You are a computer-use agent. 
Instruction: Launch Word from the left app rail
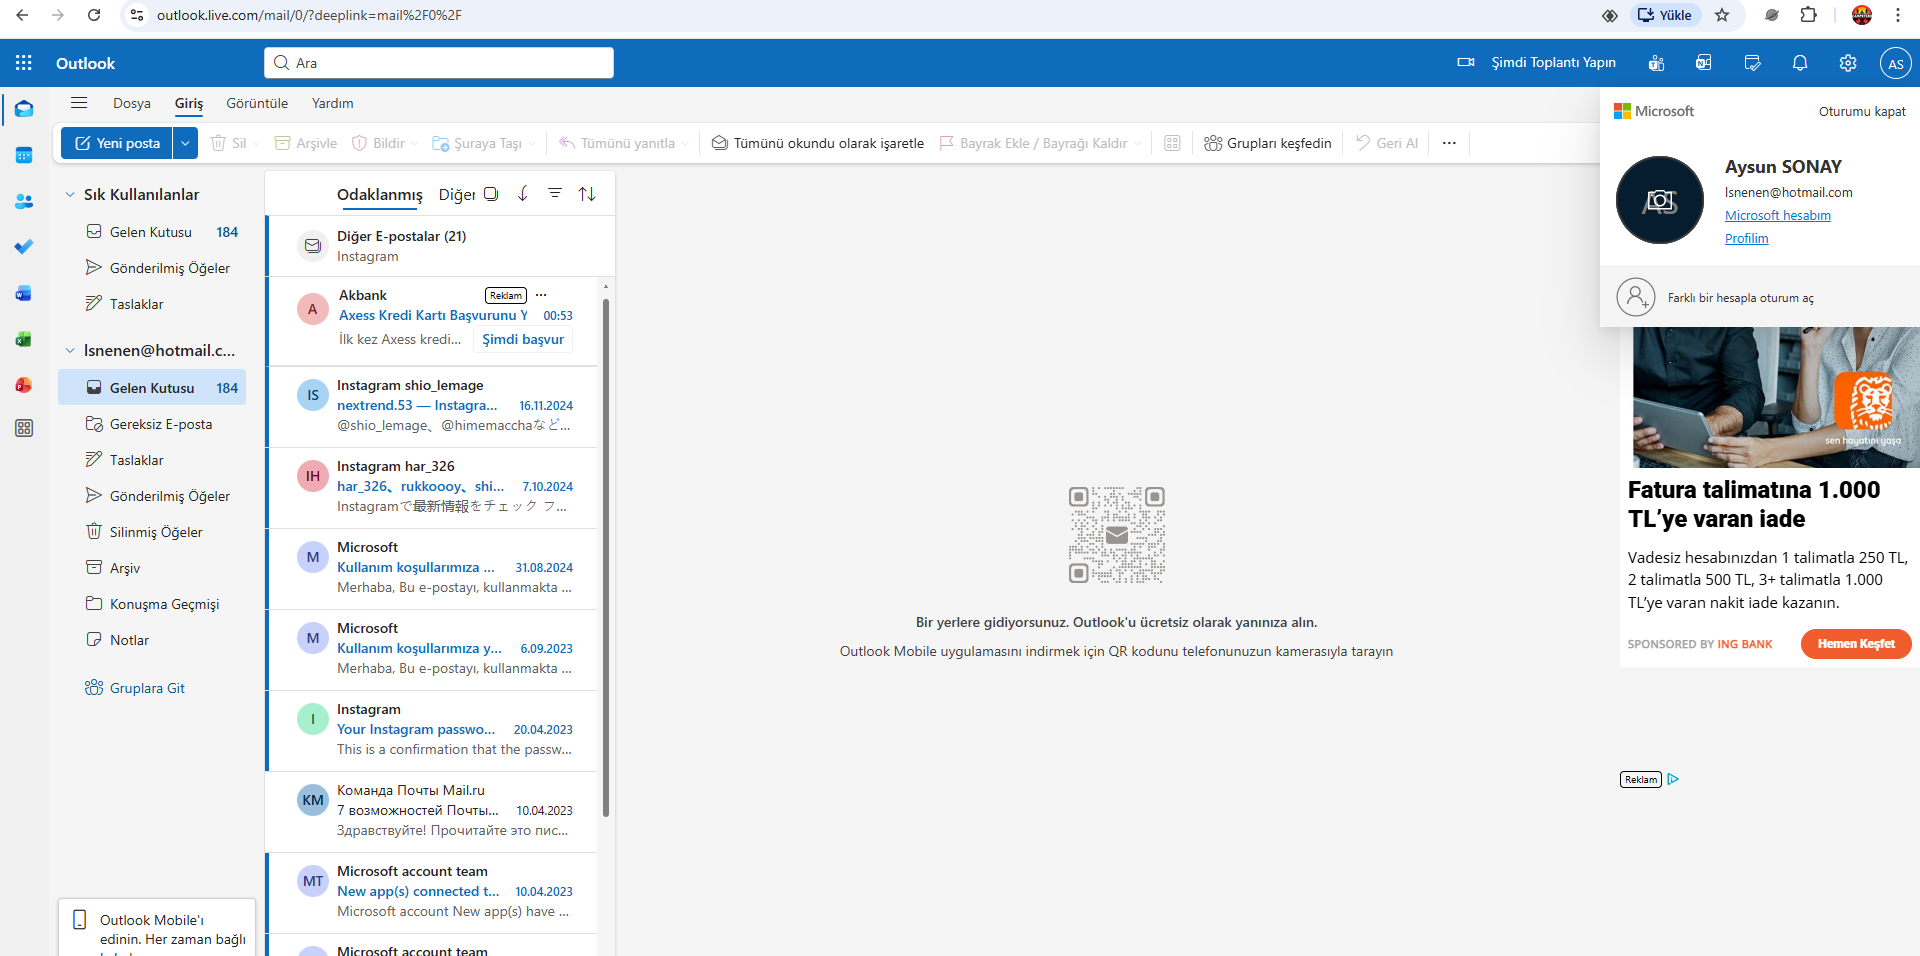tap(24, 293)
